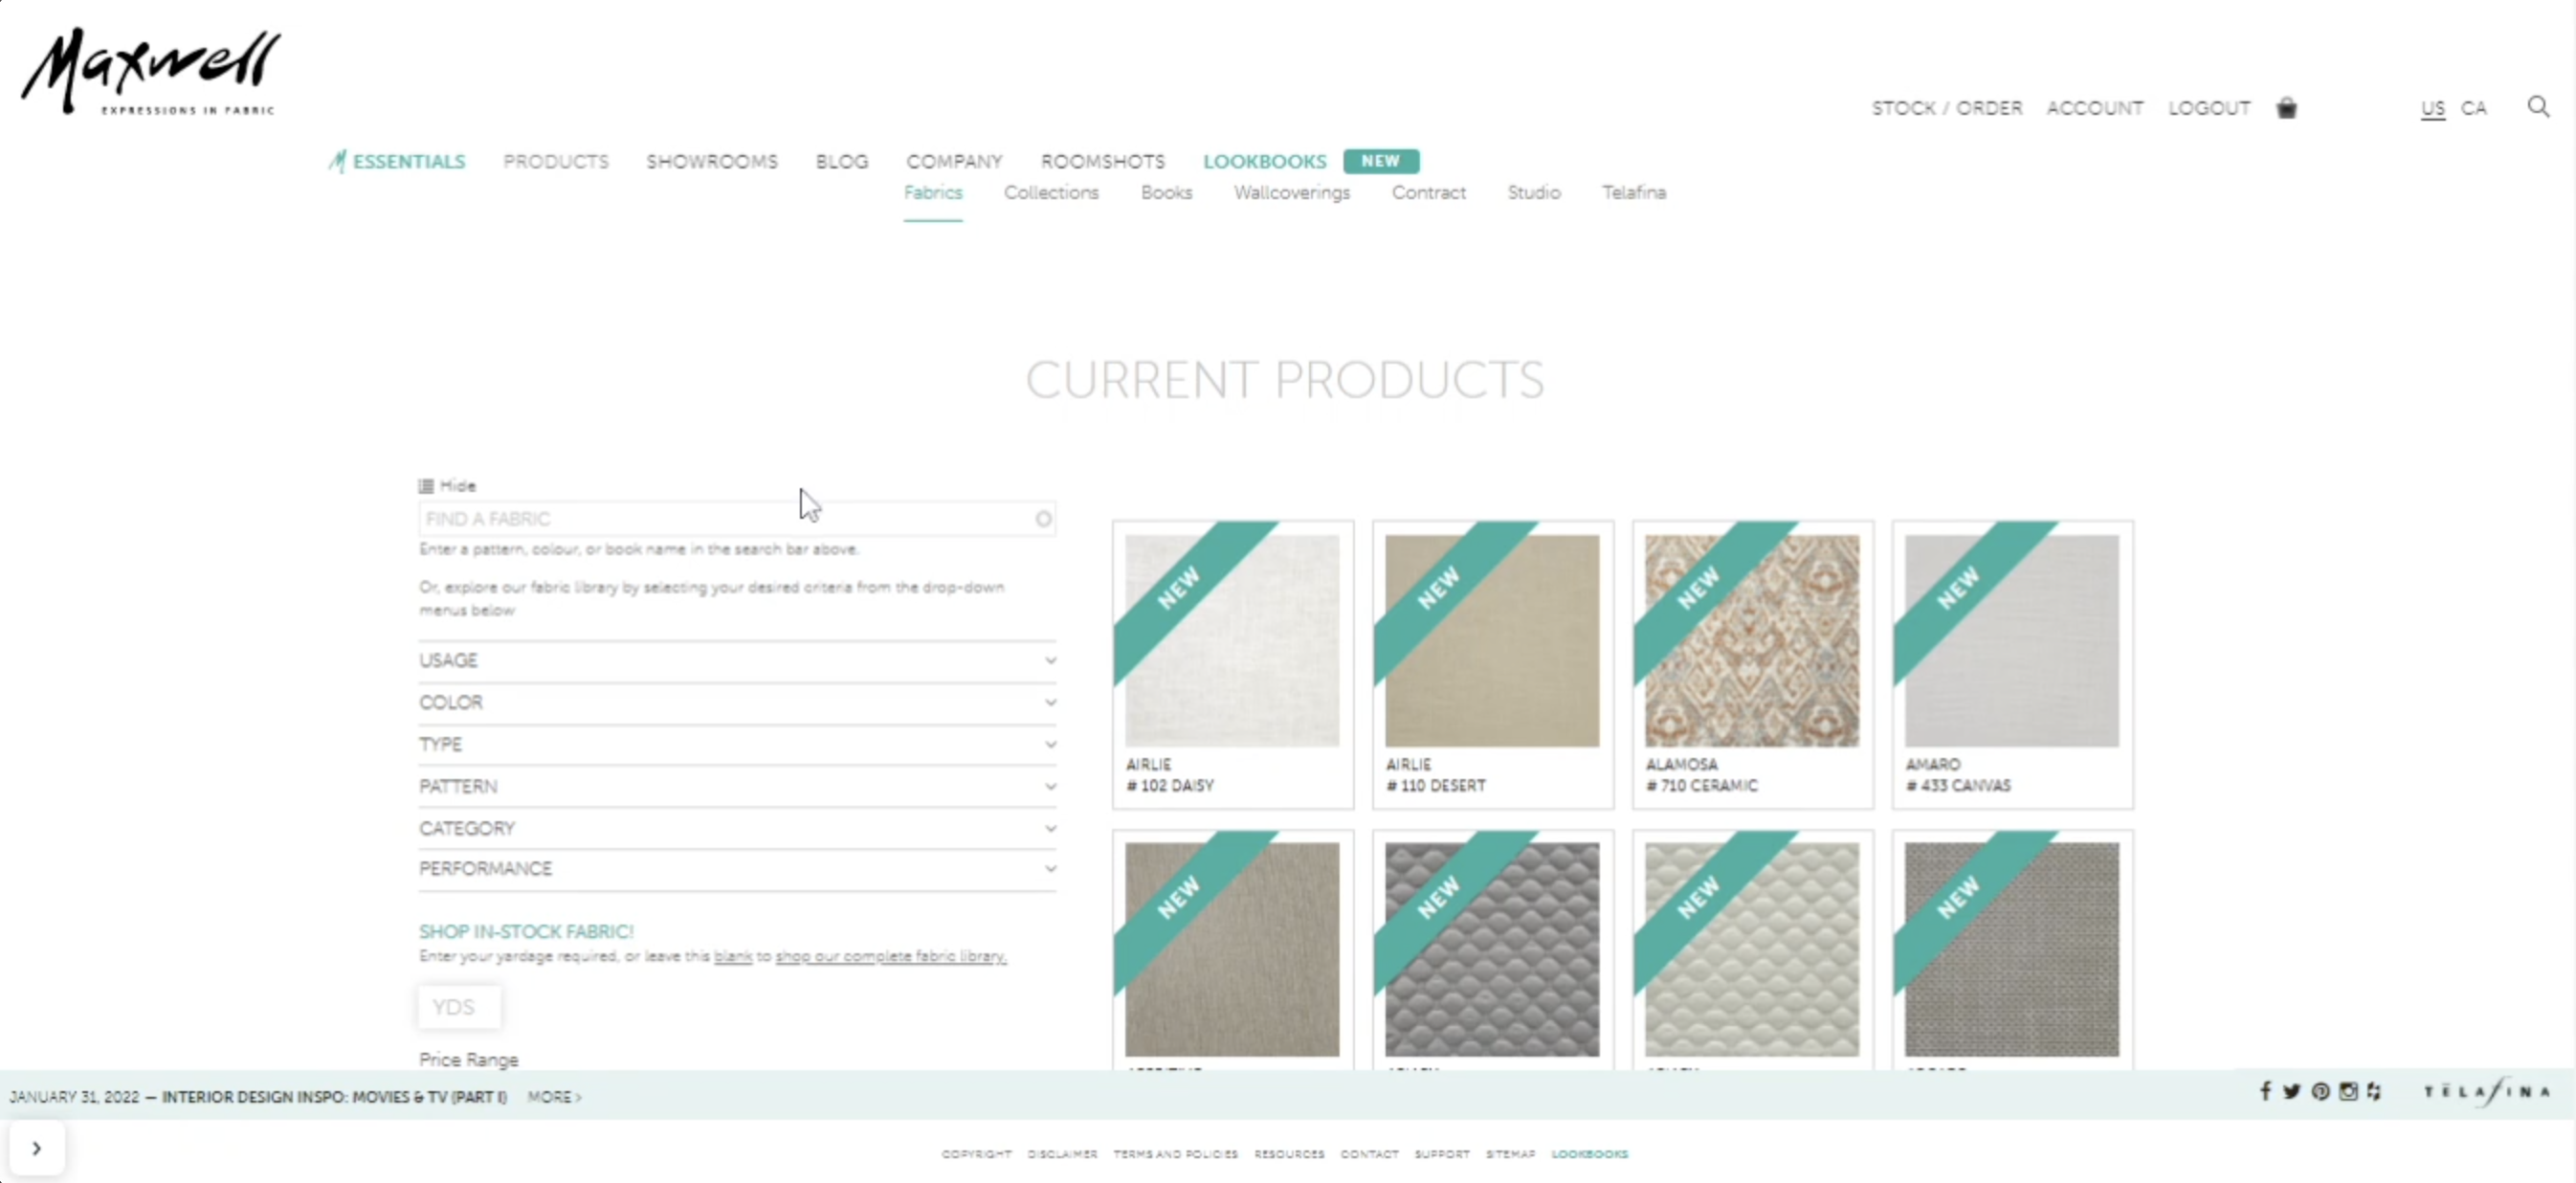The image size is (2576, 1183).
Task: Open the LOOKBOOKS menu item
Action: (x=1264, y=161)
